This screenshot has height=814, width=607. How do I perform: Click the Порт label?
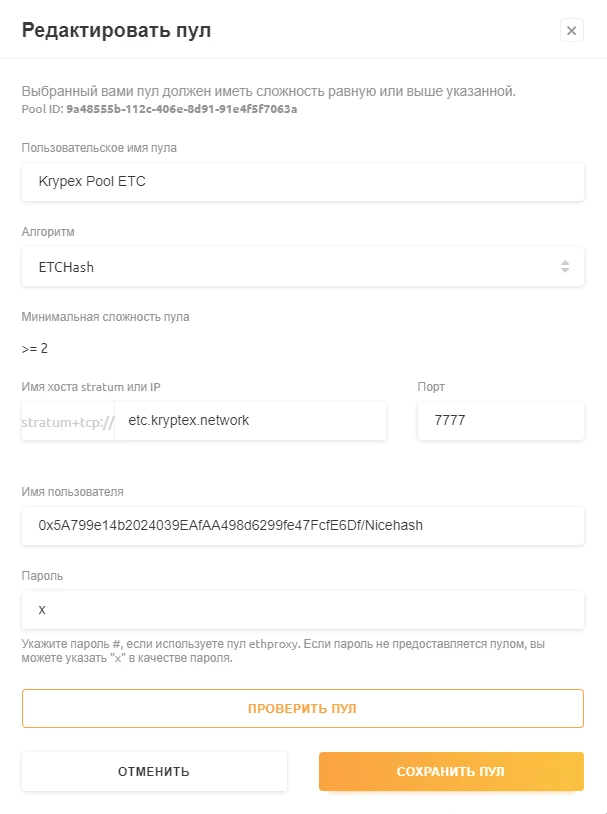click(431, 386)
